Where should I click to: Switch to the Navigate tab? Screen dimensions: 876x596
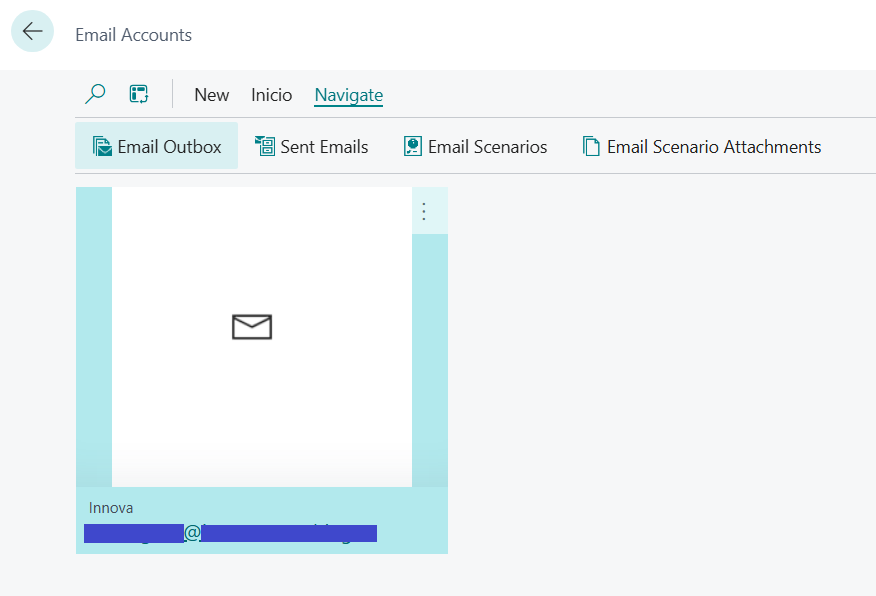pyautogui.click(x=348, y=95)
